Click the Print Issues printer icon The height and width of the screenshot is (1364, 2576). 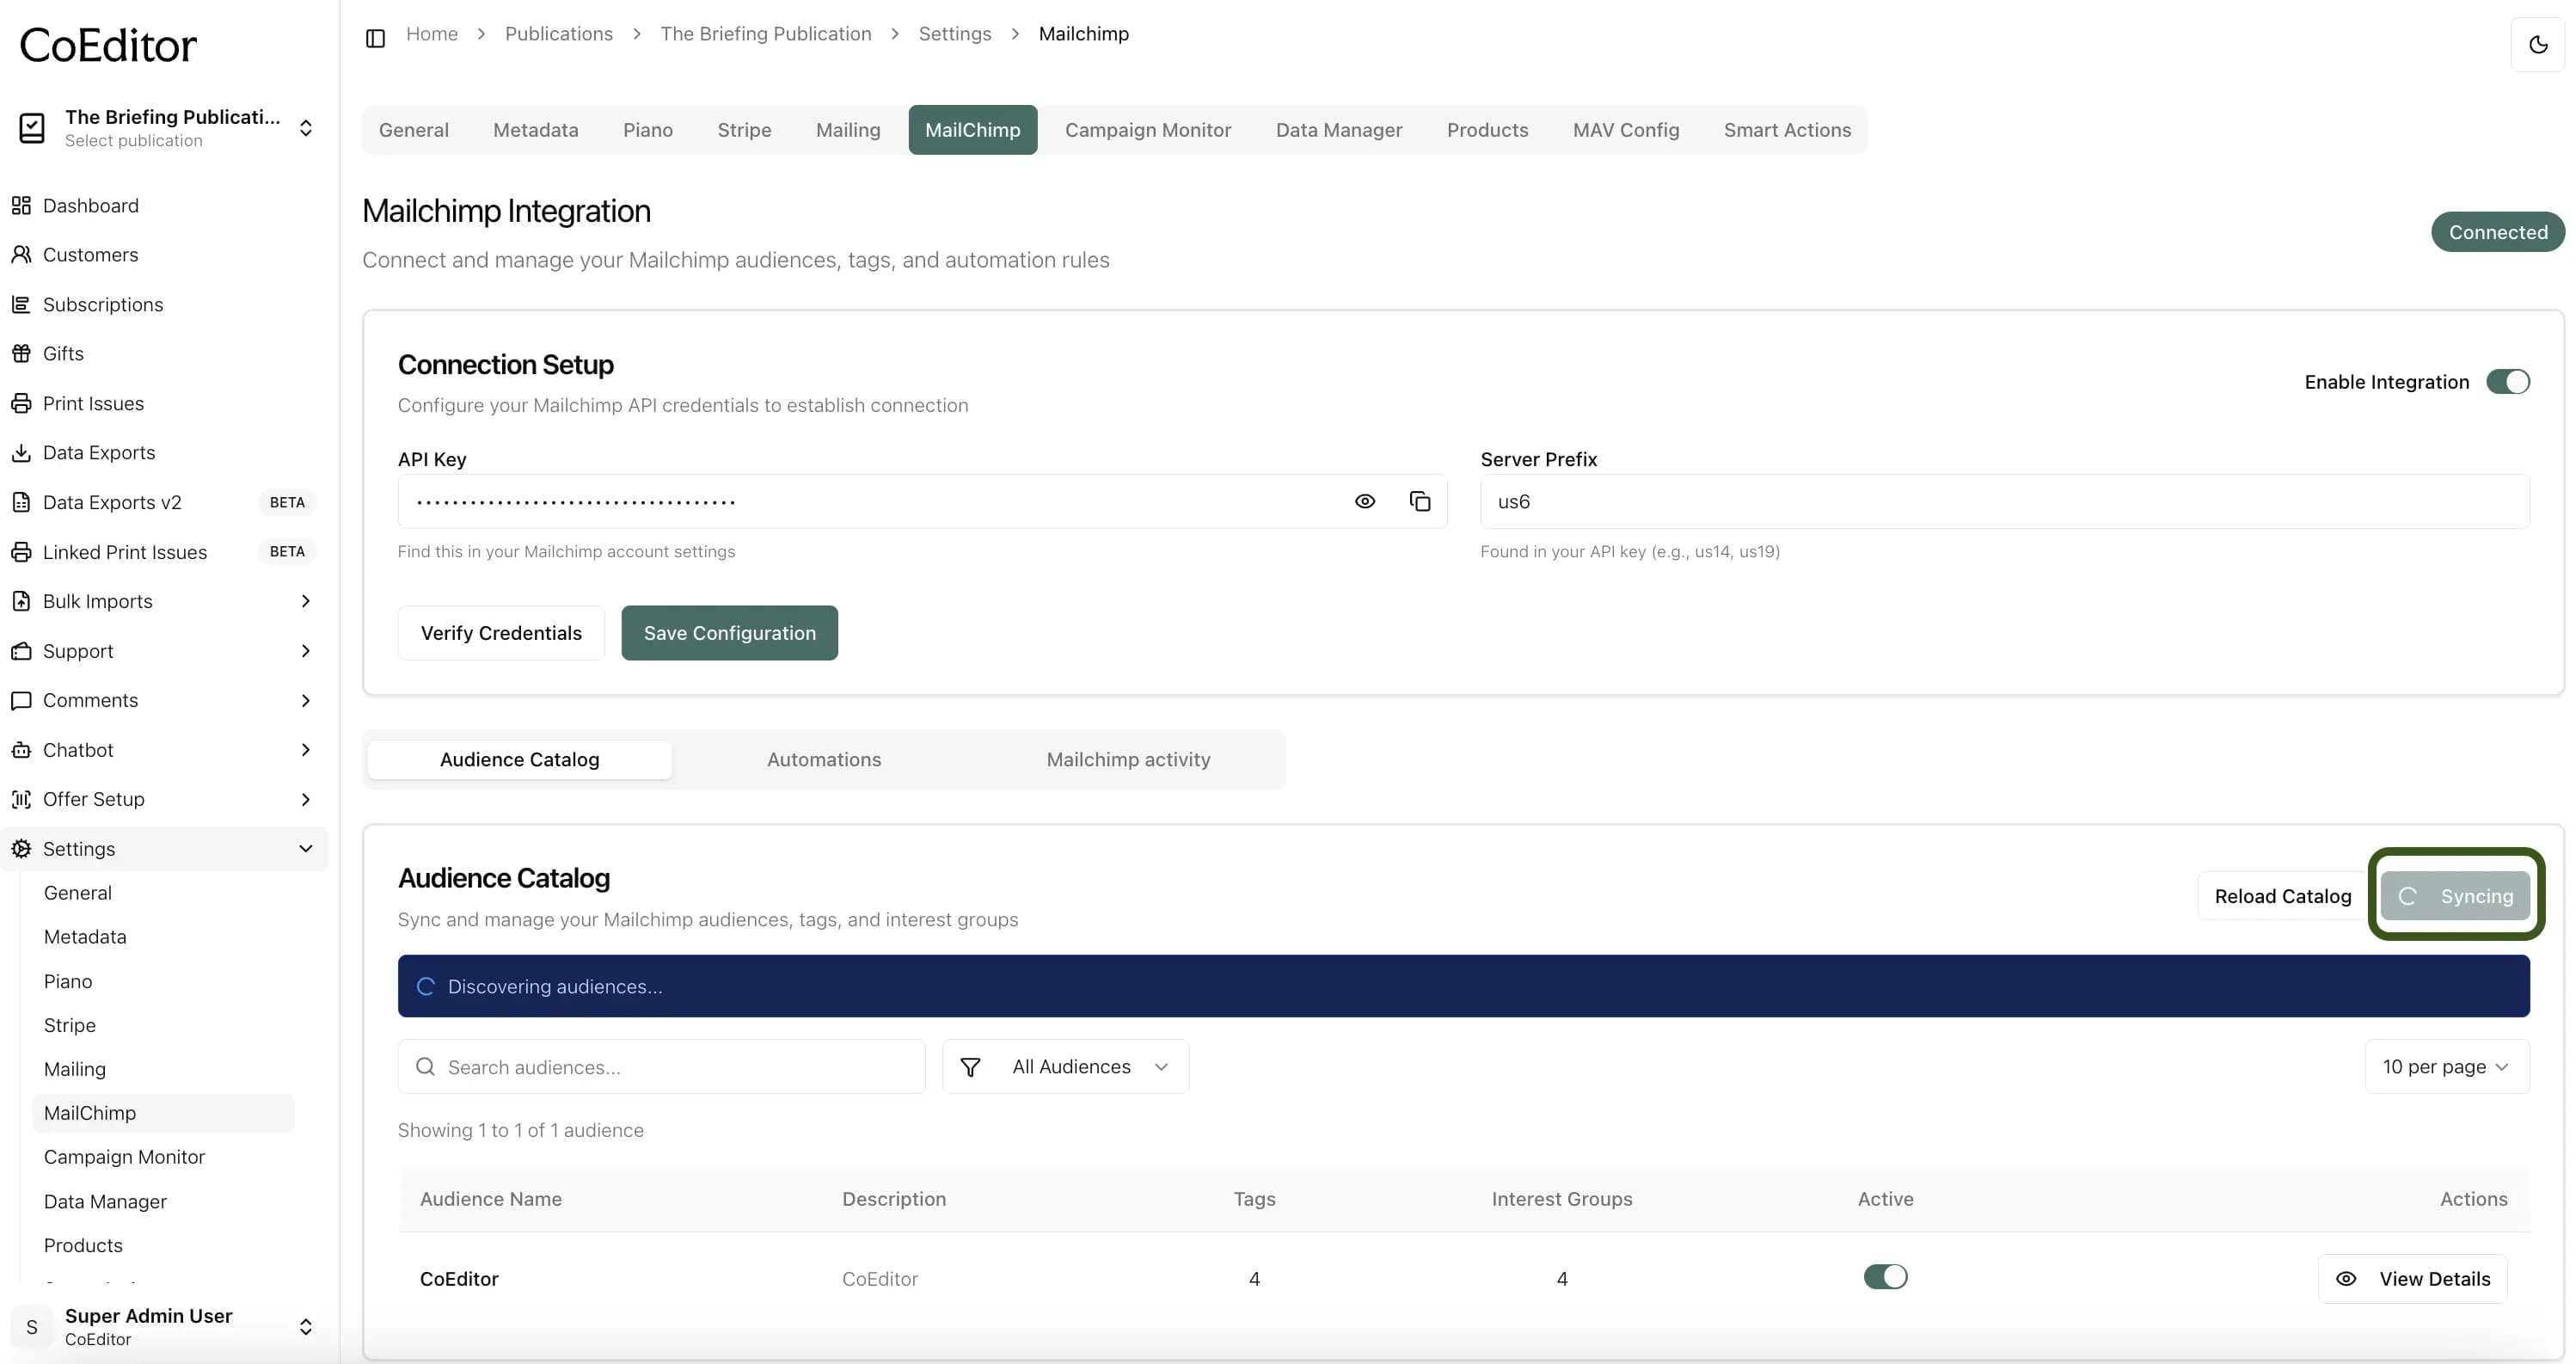21,403
